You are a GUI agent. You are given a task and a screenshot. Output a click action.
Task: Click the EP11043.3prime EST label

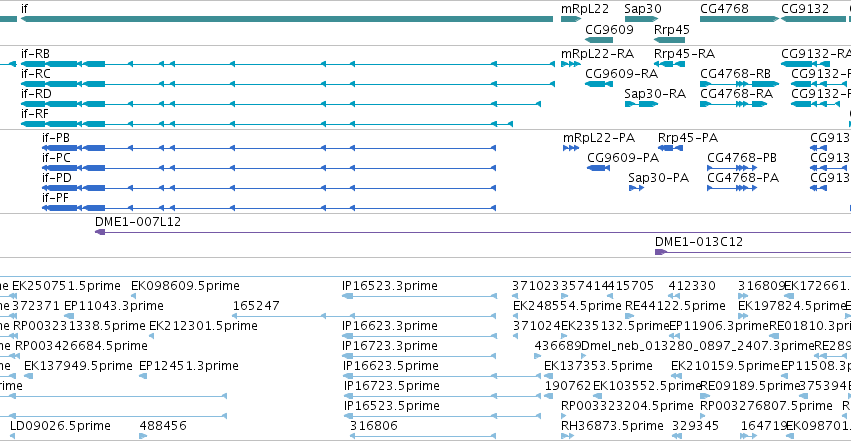113,306
